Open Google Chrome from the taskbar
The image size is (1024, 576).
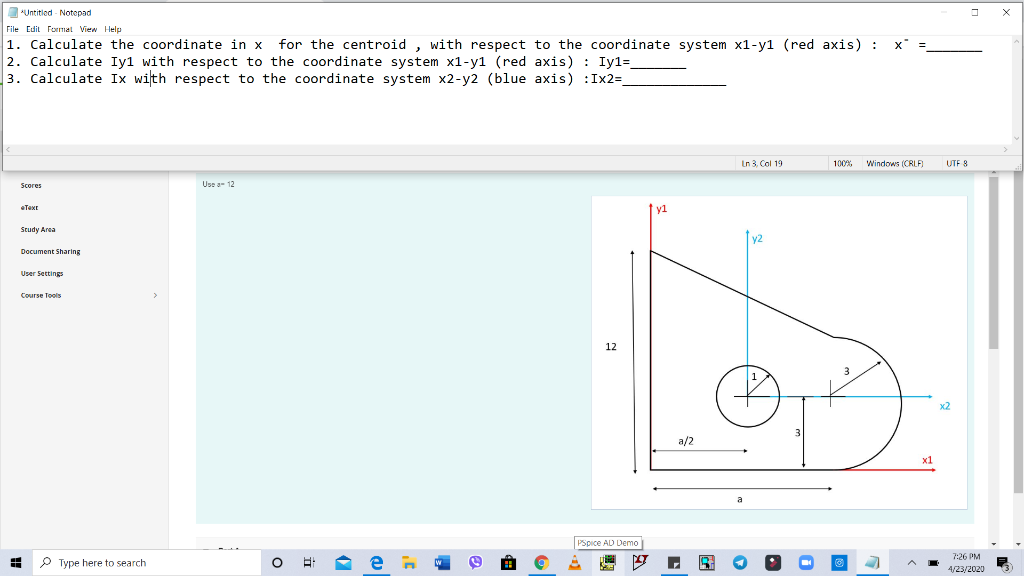542,562
